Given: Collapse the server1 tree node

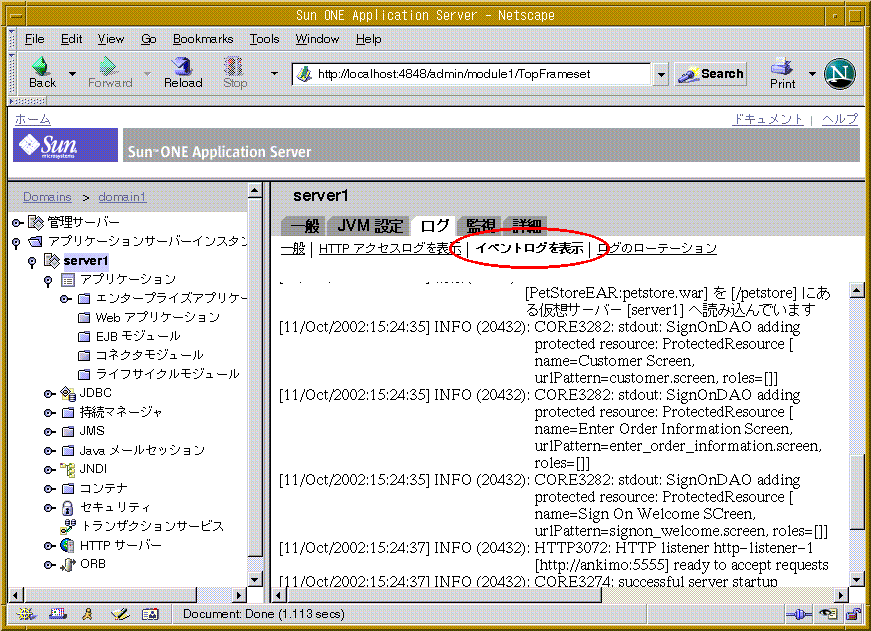Looking at the screenshot, I should click(32, 262).
